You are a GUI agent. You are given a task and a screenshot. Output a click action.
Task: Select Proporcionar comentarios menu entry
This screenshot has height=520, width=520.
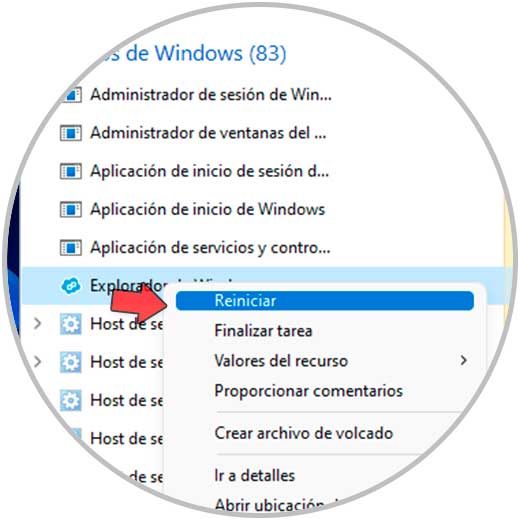pyautogui.click(x=309, y=391)
